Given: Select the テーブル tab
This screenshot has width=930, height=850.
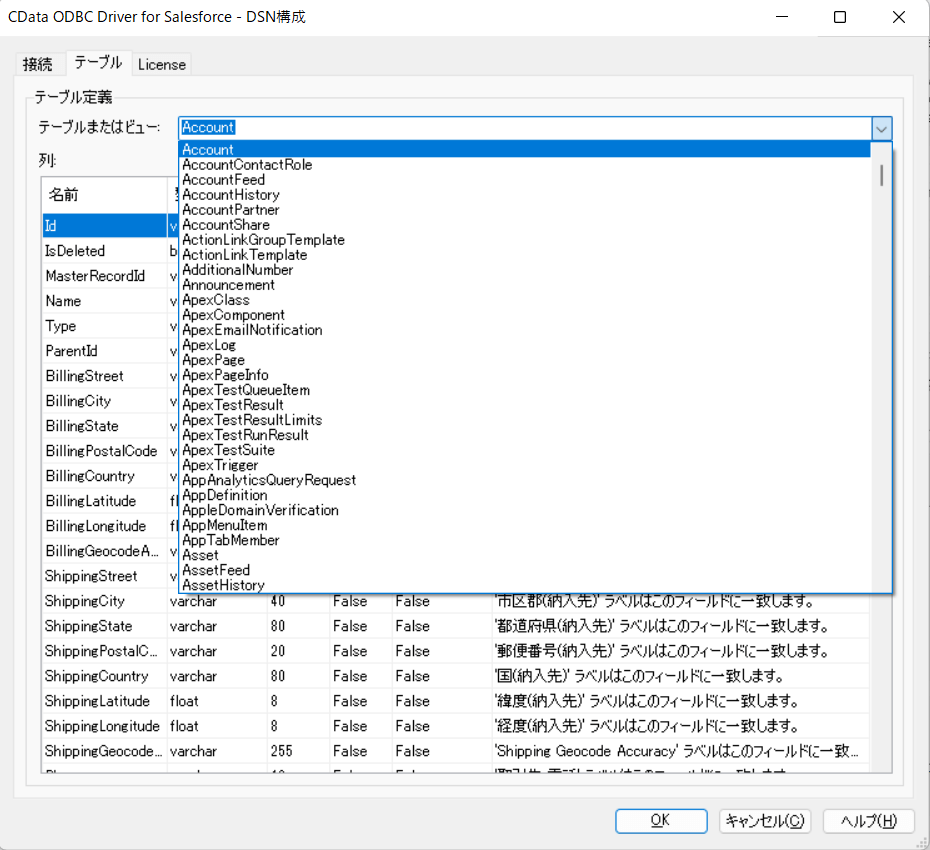Looking at the screenshot, I should 98,62.
